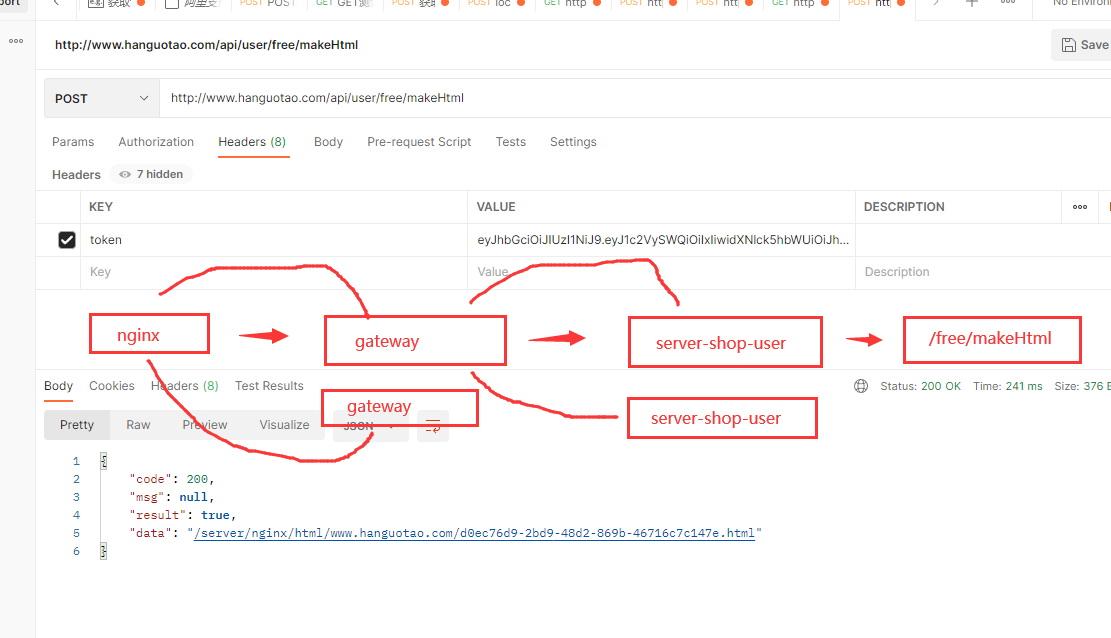Select the Headers (8) tab beside Authorization
This screenshot has width=1111, height=638.
252,142
